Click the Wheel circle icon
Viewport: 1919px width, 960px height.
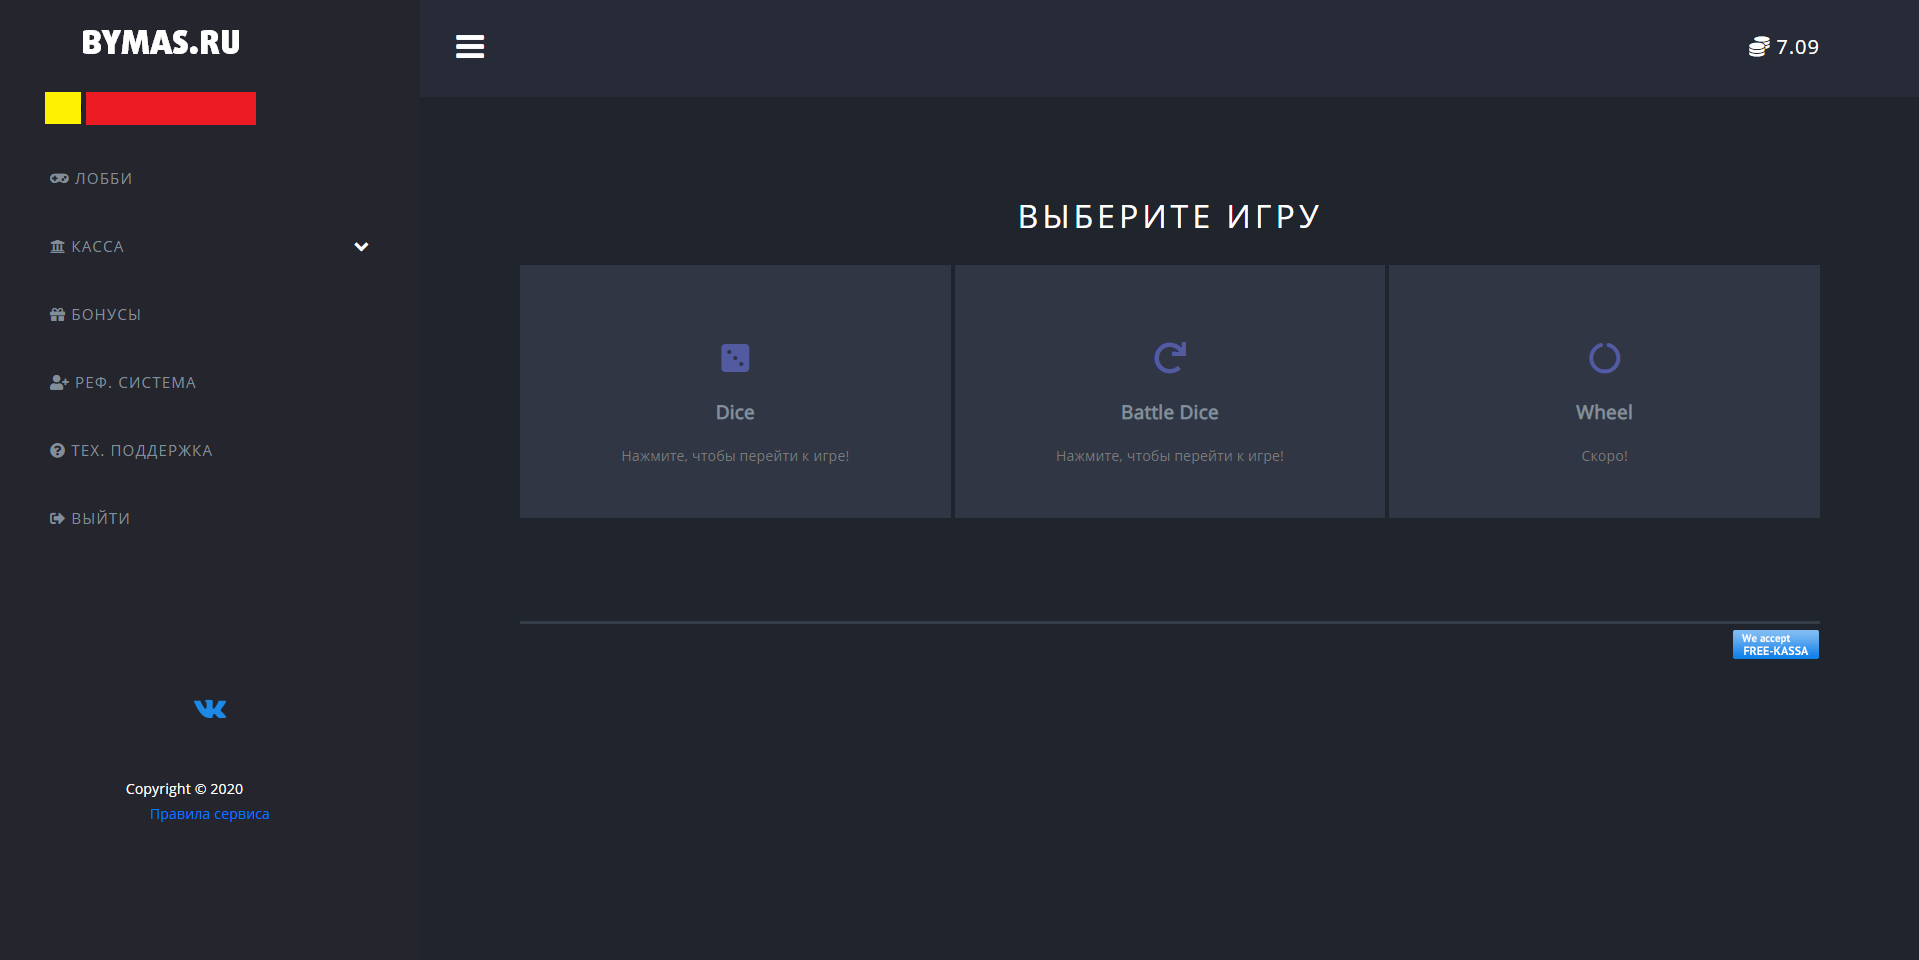coord(1604,358)
